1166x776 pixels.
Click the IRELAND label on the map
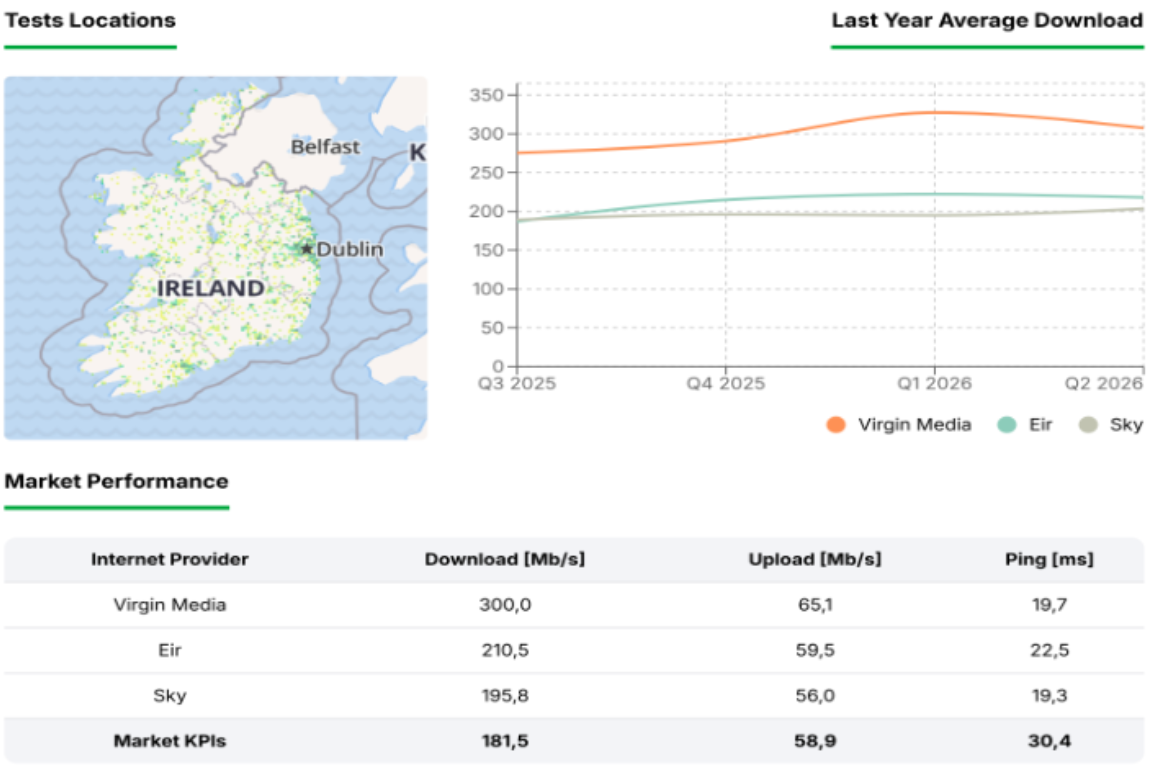coord(210,288)
